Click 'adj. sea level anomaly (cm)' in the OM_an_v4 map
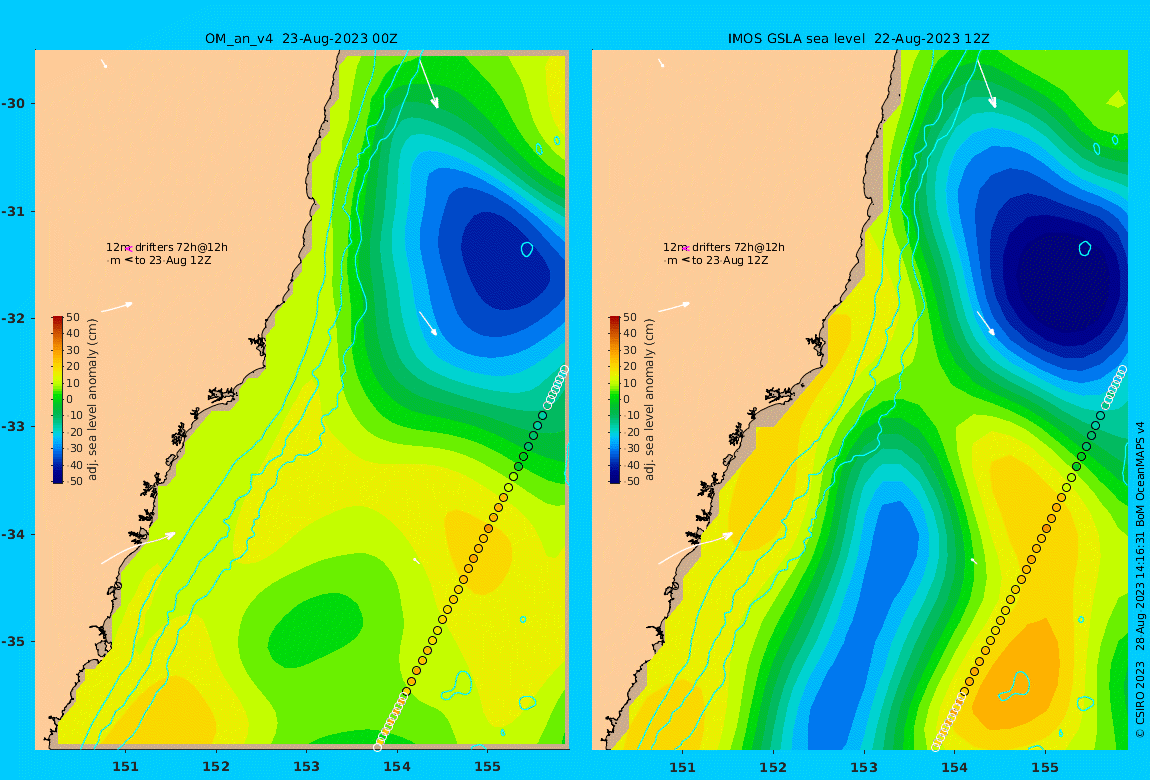Viewport: 1150px width, 780px height. click(x=92, y=400)
